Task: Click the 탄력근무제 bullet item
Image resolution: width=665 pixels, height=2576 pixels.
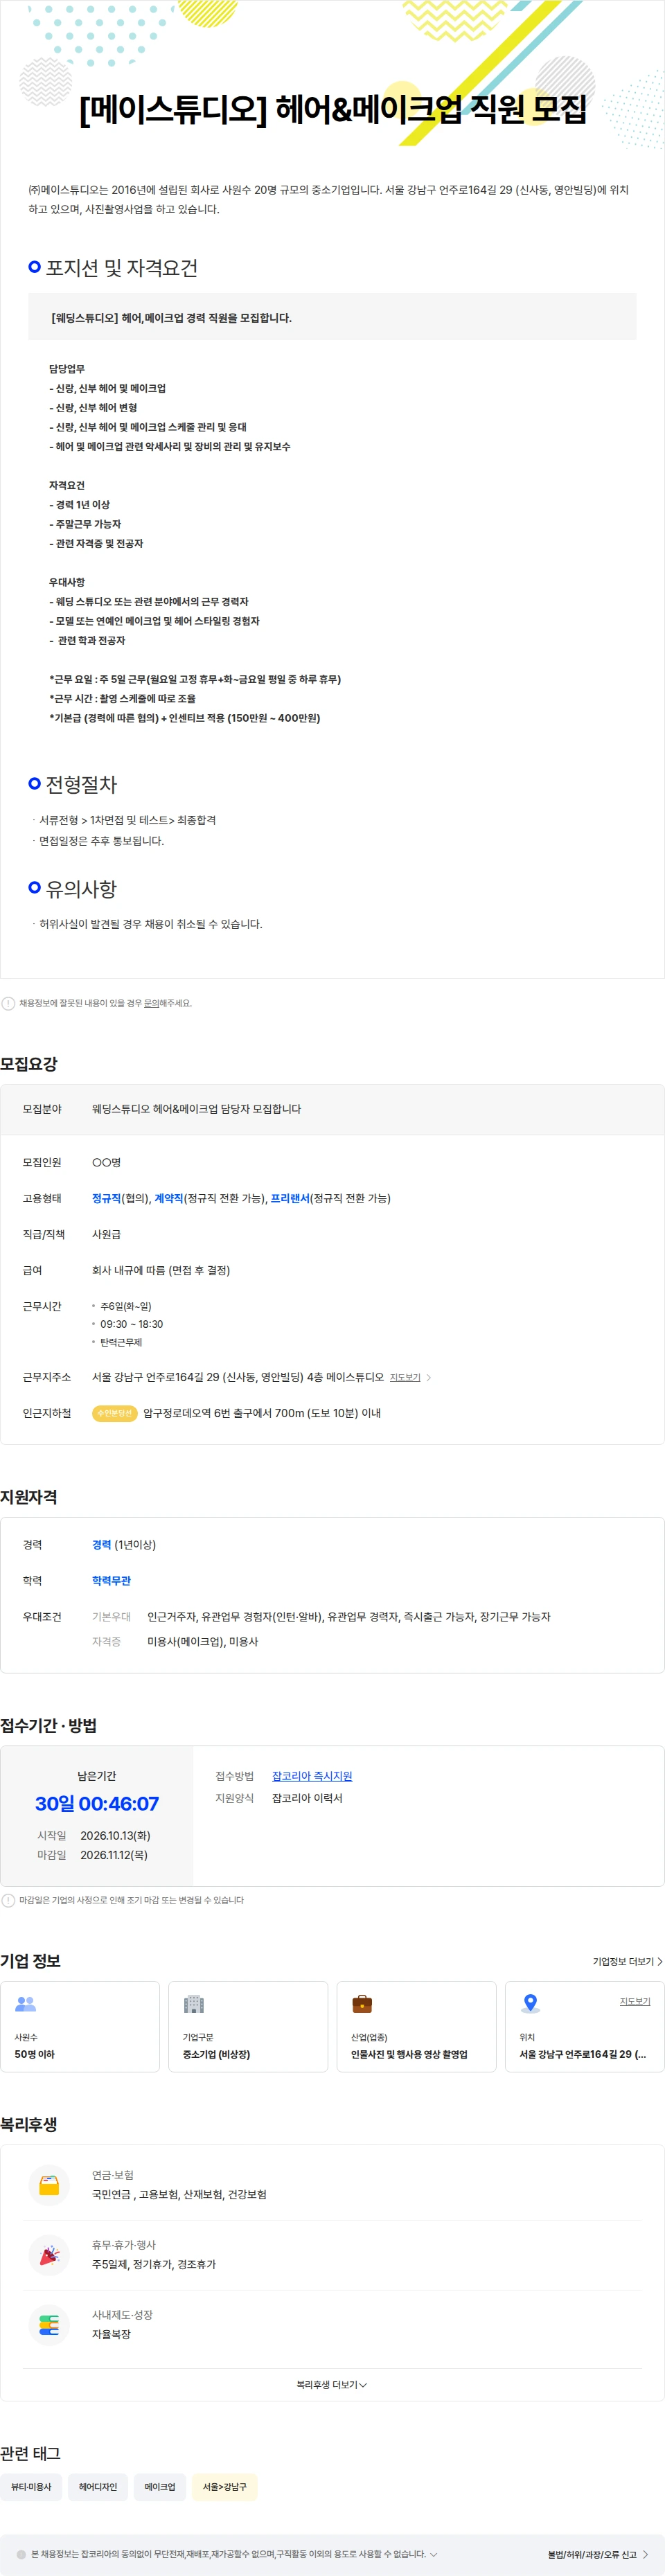Action: tap(121, 1342)
